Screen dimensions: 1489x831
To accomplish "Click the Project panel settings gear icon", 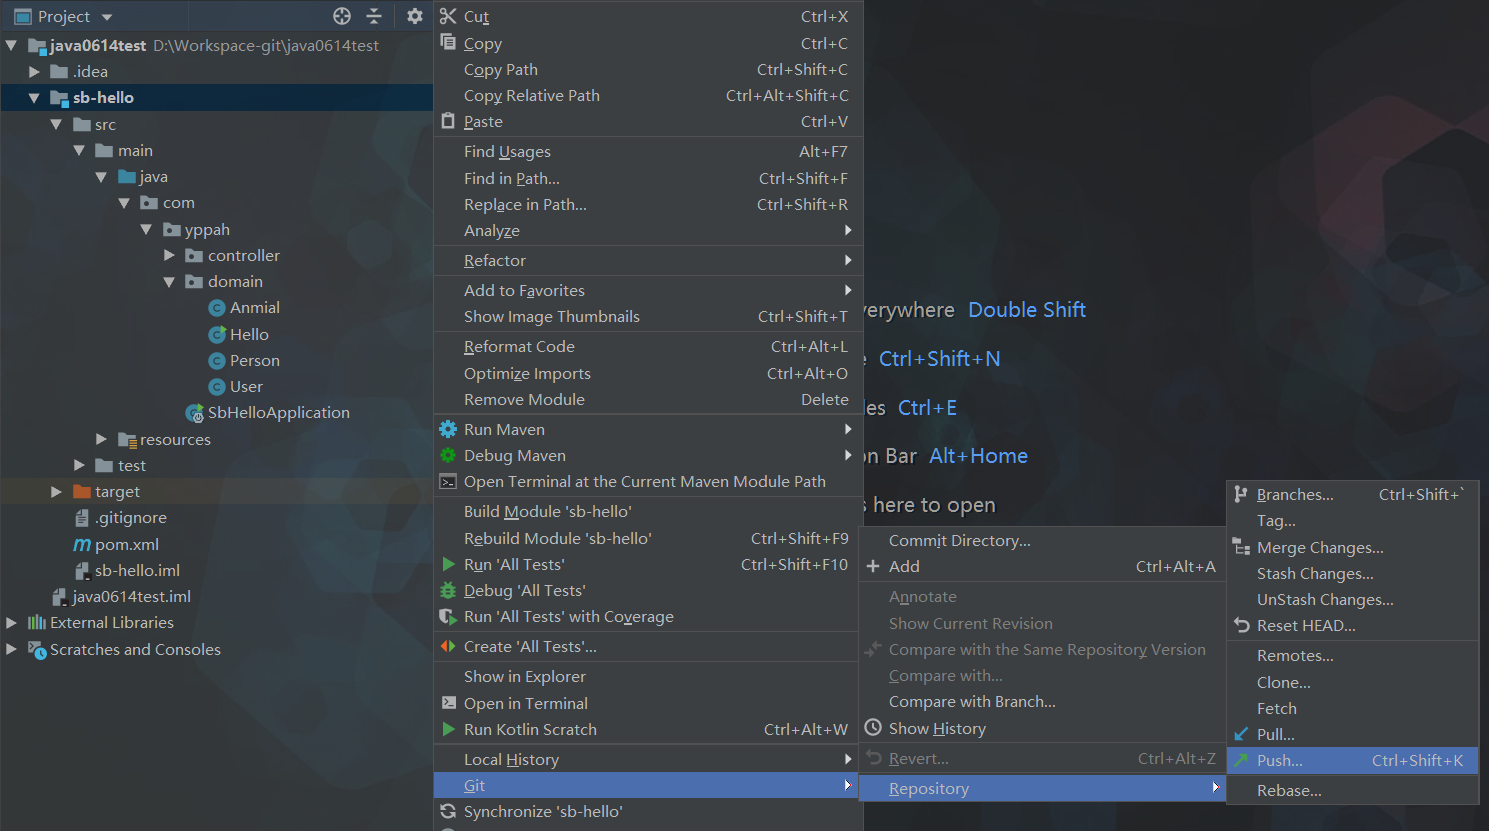I will click(x=415, y=16).
